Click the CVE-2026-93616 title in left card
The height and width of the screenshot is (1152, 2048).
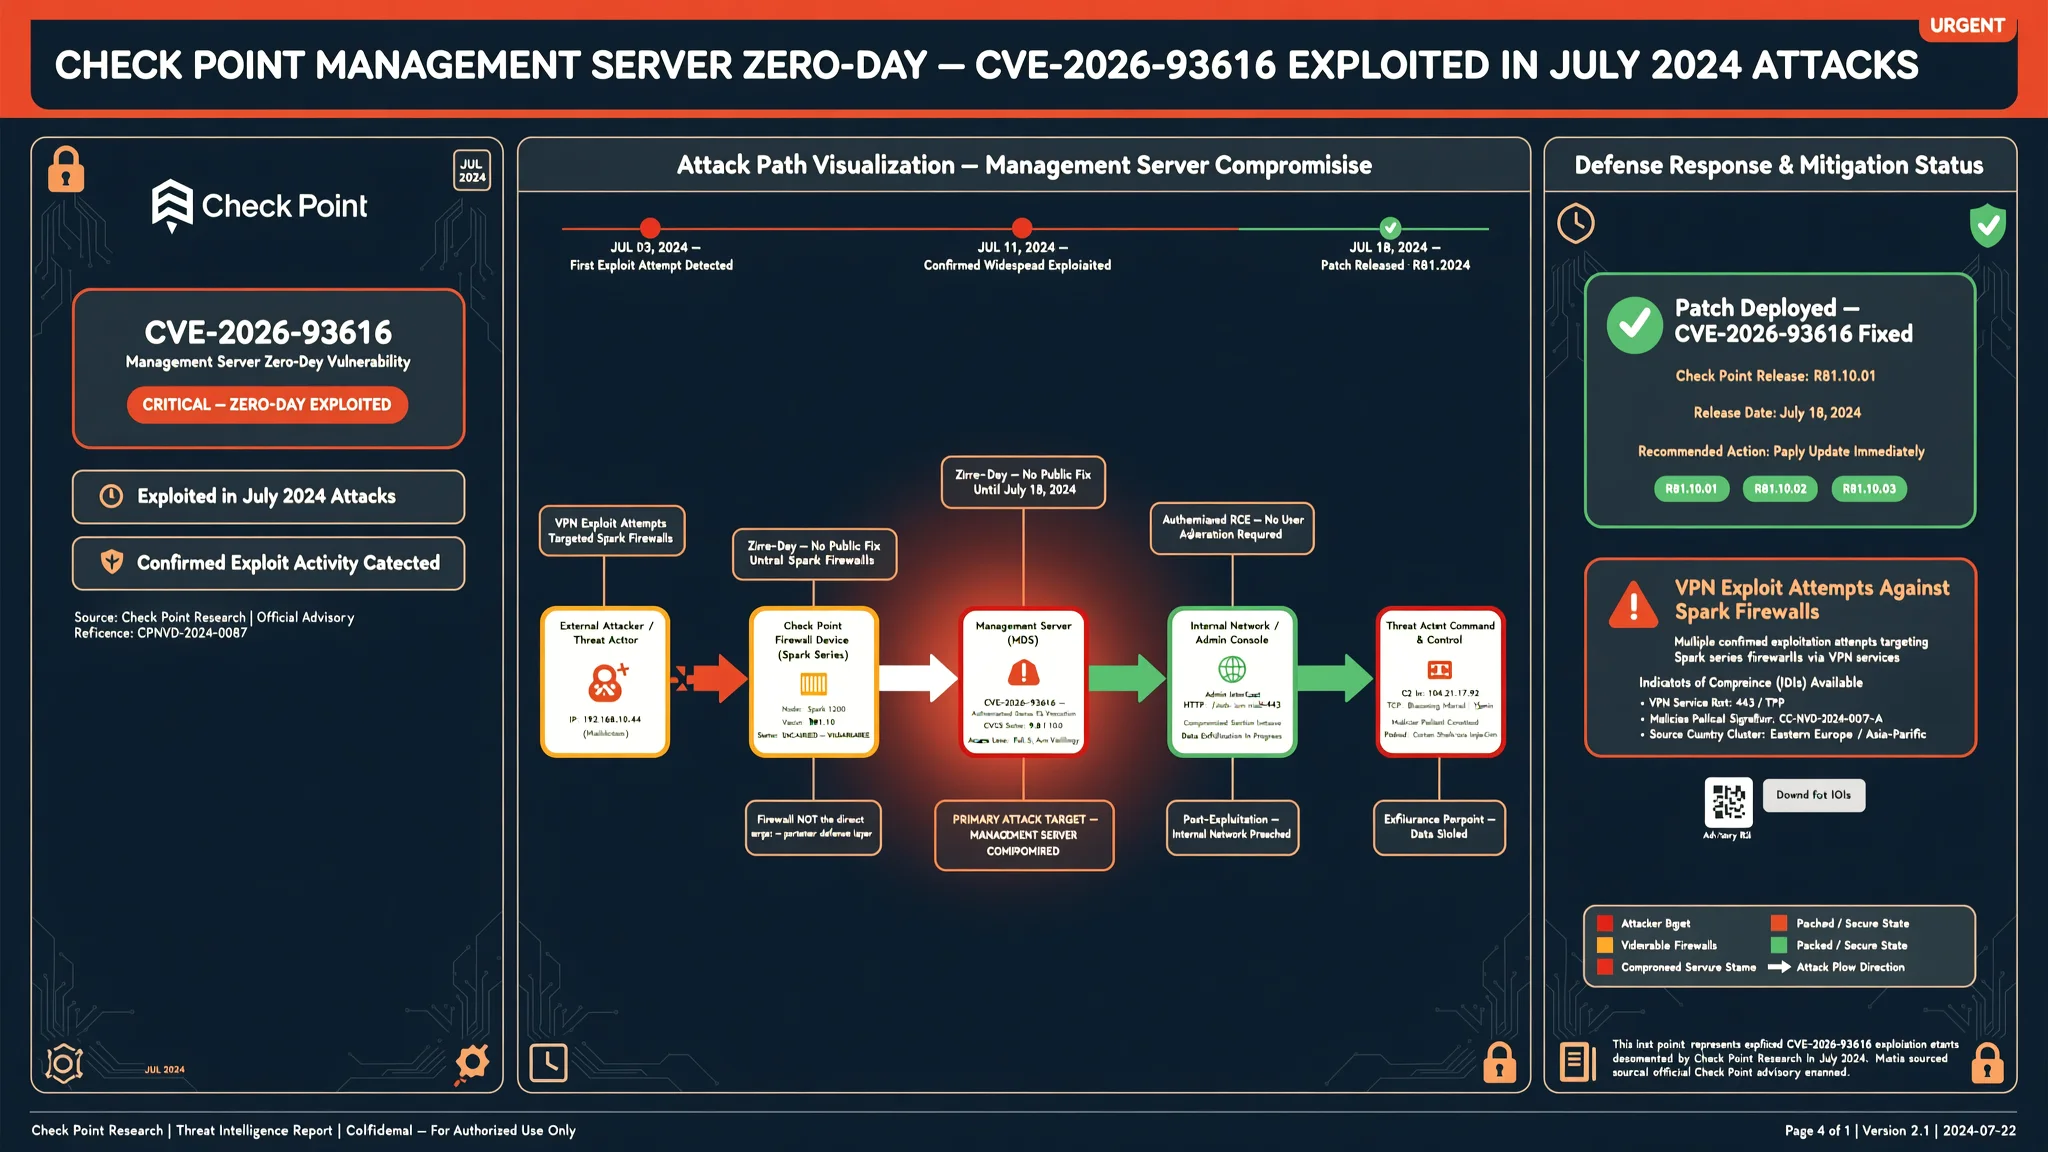tap(268, 332)
